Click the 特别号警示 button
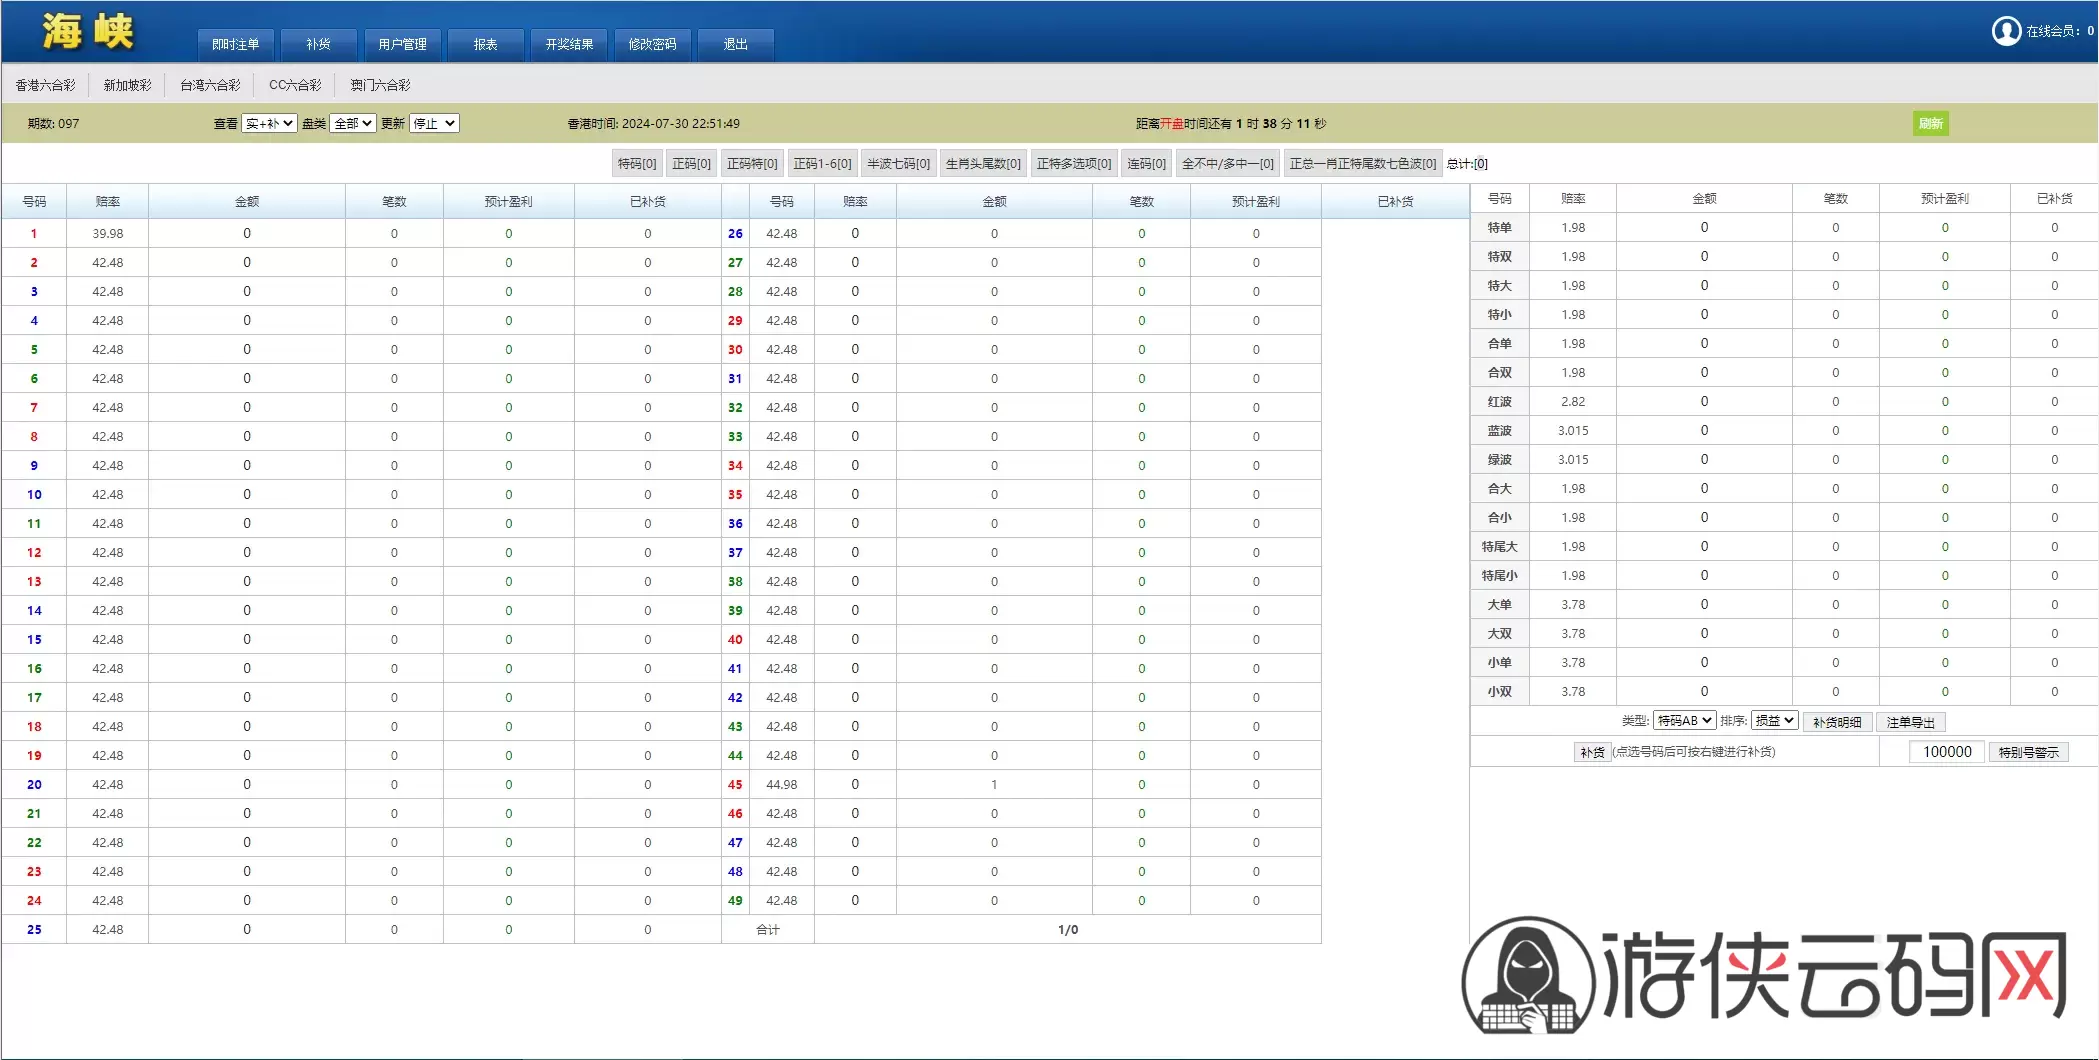2099x1060 pixels. [2028, 752]
